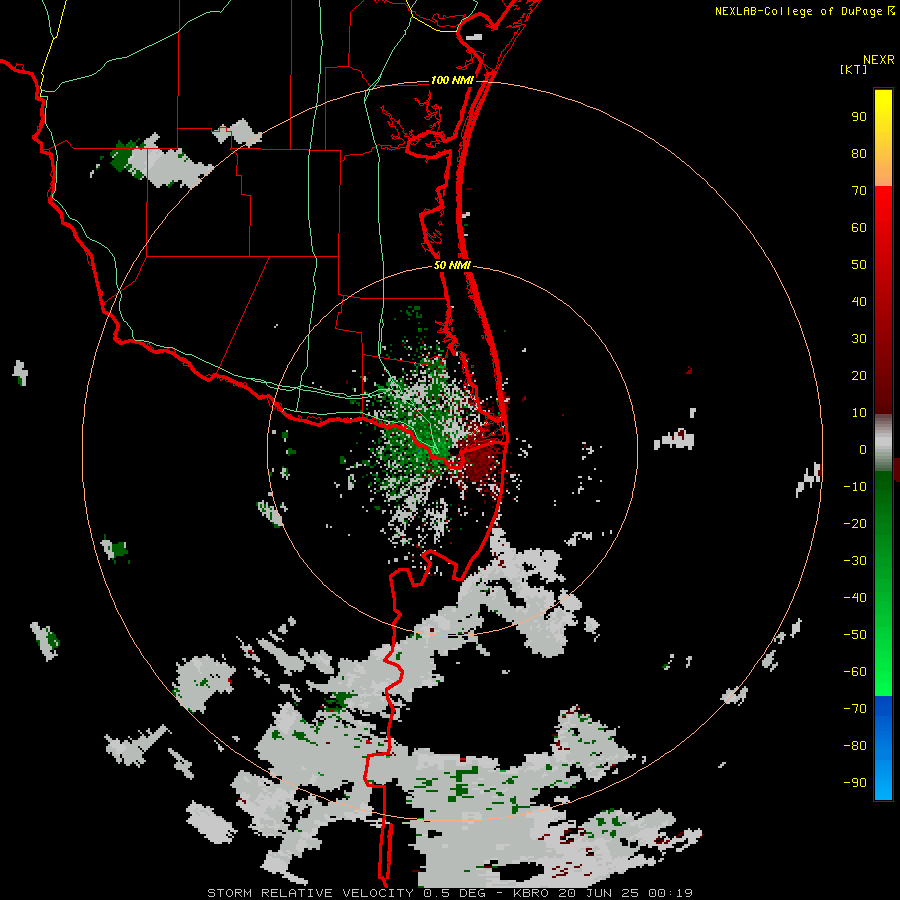
Task: Click the gray zero-velocity segment of color bar
Action: tap(883, 443)
